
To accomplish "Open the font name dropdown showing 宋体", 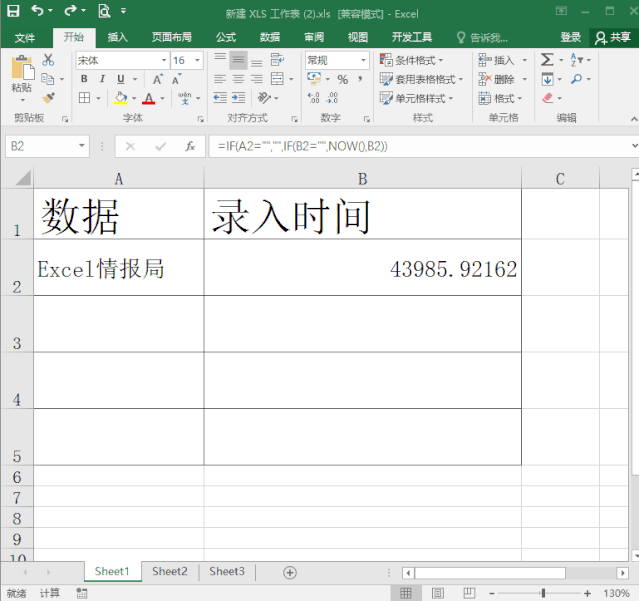I will tap(163, 60).
